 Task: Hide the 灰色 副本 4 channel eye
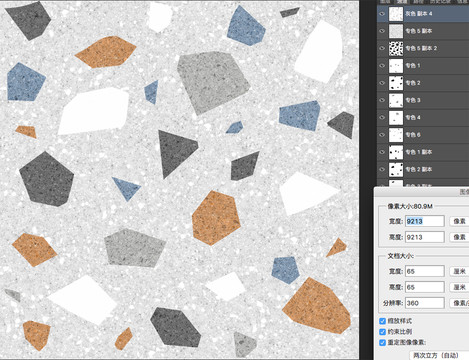click(382, 14)
